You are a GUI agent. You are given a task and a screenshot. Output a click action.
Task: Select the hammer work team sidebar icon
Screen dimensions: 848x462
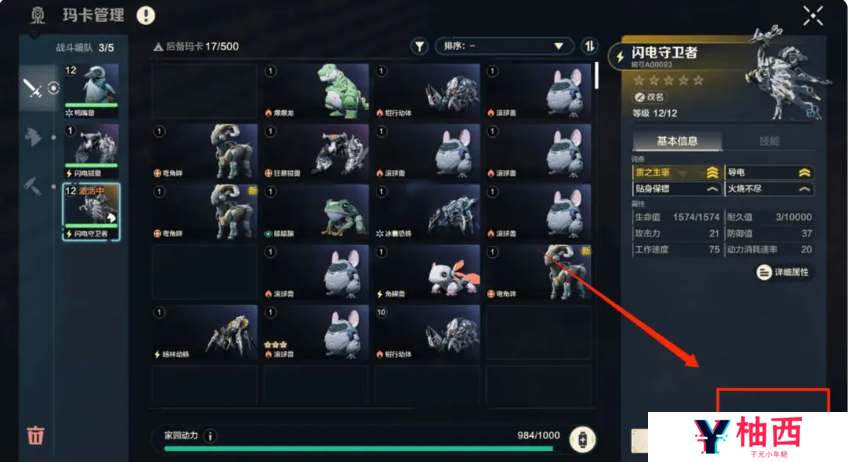[x=32, y=186]
